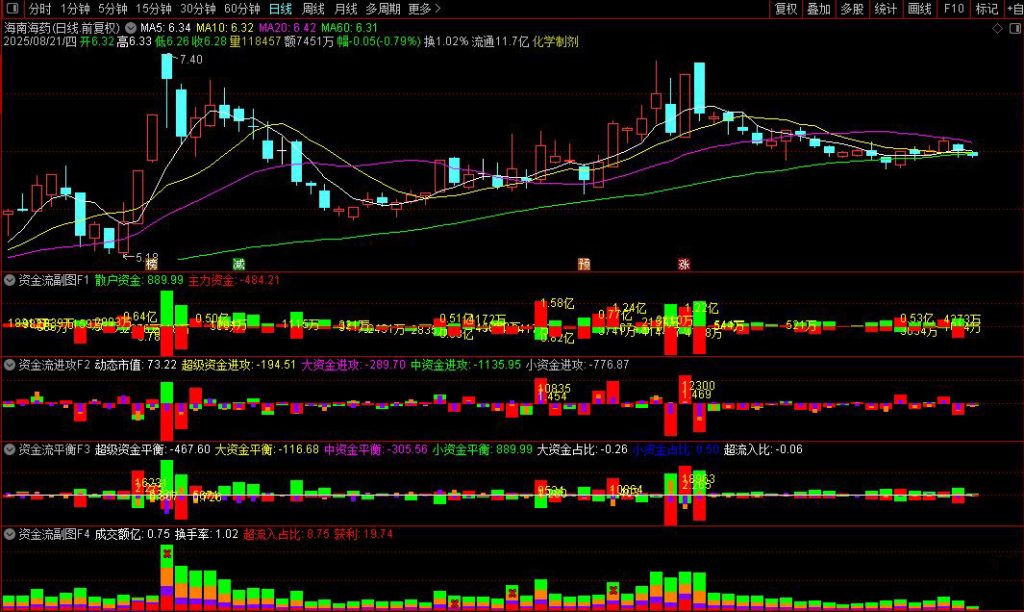The height and width of the screenshot is (612, 1024).
Task: Click the 7.40 peak candlestick
Action: 166,67
